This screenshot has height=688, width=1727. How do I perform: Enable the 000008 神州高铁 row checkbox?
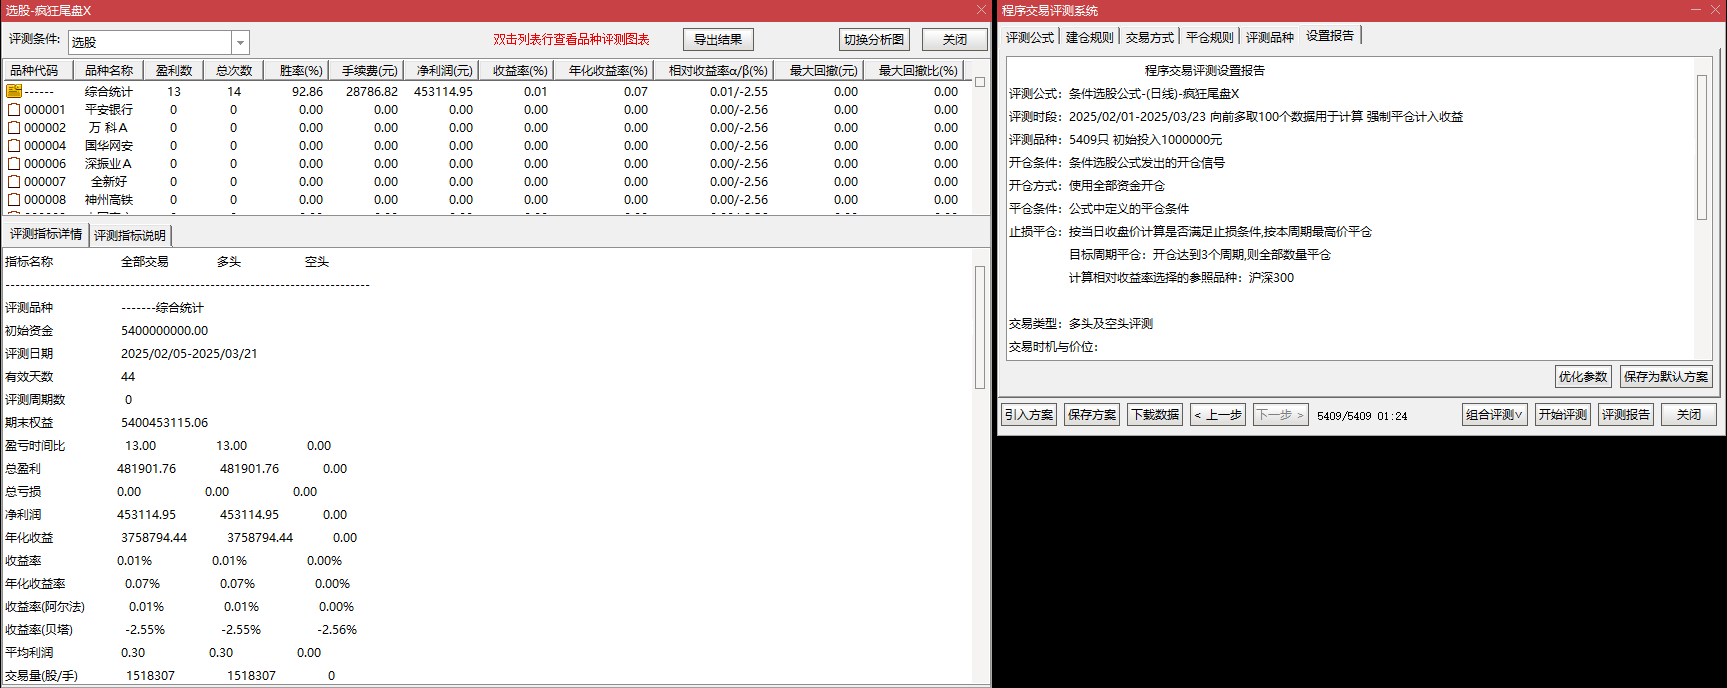pos(14,200)
